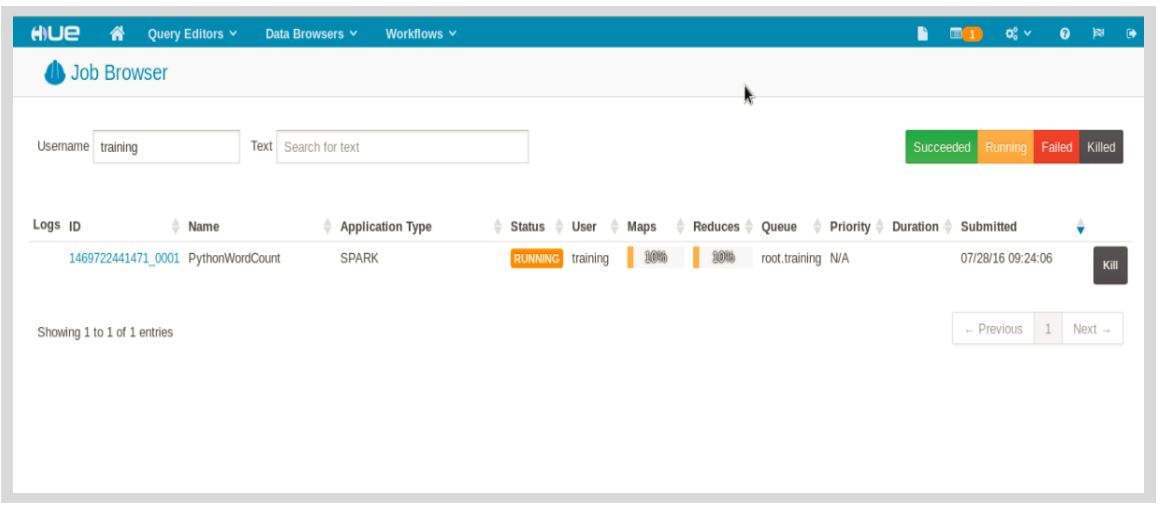The width and height of the screenshot is (1164, 520).
Task: Kill the PythonWordCount job
Action: (1109, 265)
